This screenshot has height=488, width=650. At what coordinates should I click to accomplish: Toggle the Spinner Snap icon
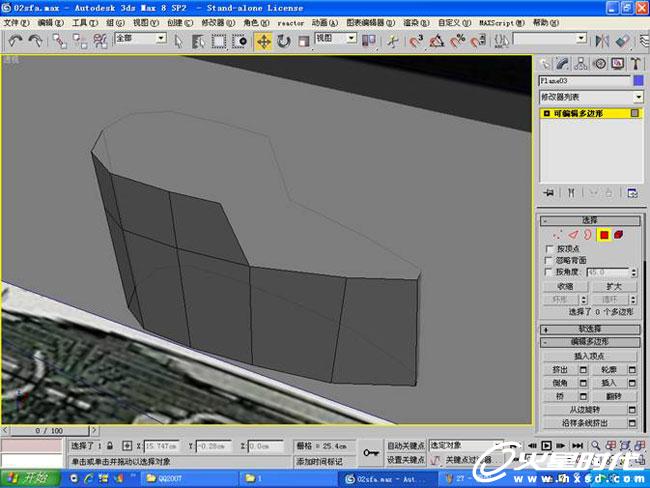(x=478, y=41)
